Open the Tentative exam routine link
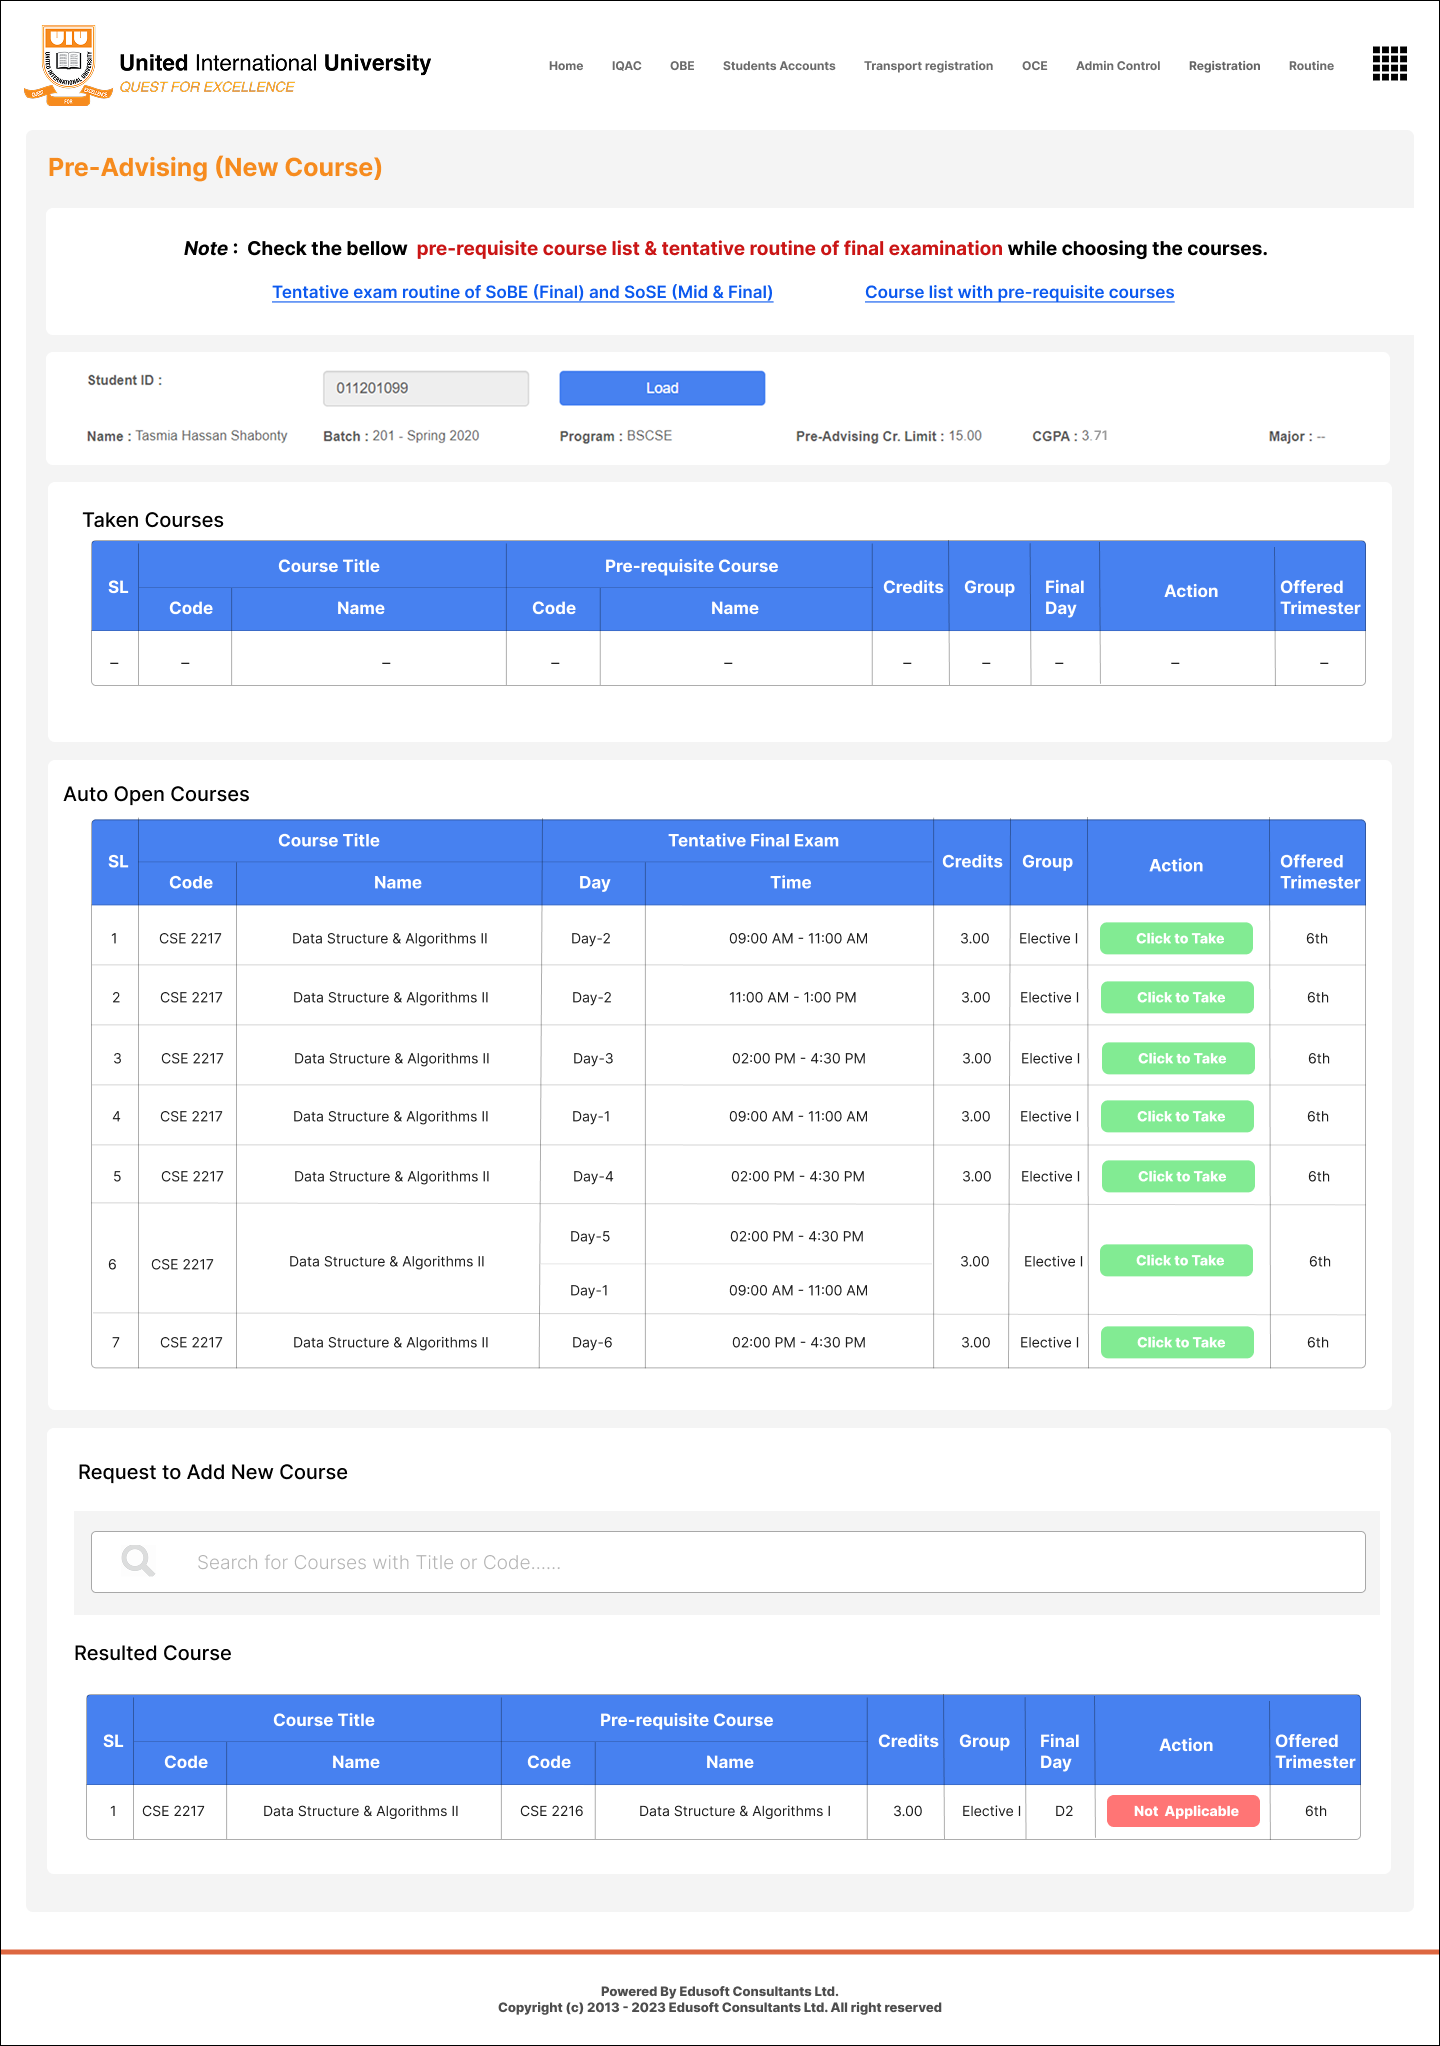This screenshot has width=1440, height=2046. click(522, 292)
